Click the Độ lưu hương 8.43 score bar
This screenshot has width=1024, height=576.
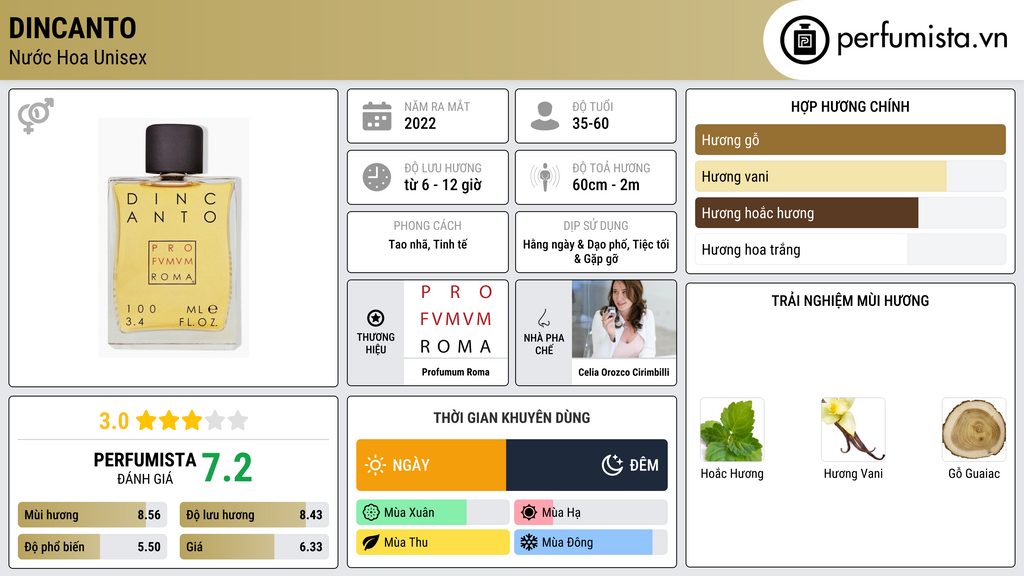pyautogui.click(x=254, y=515)
